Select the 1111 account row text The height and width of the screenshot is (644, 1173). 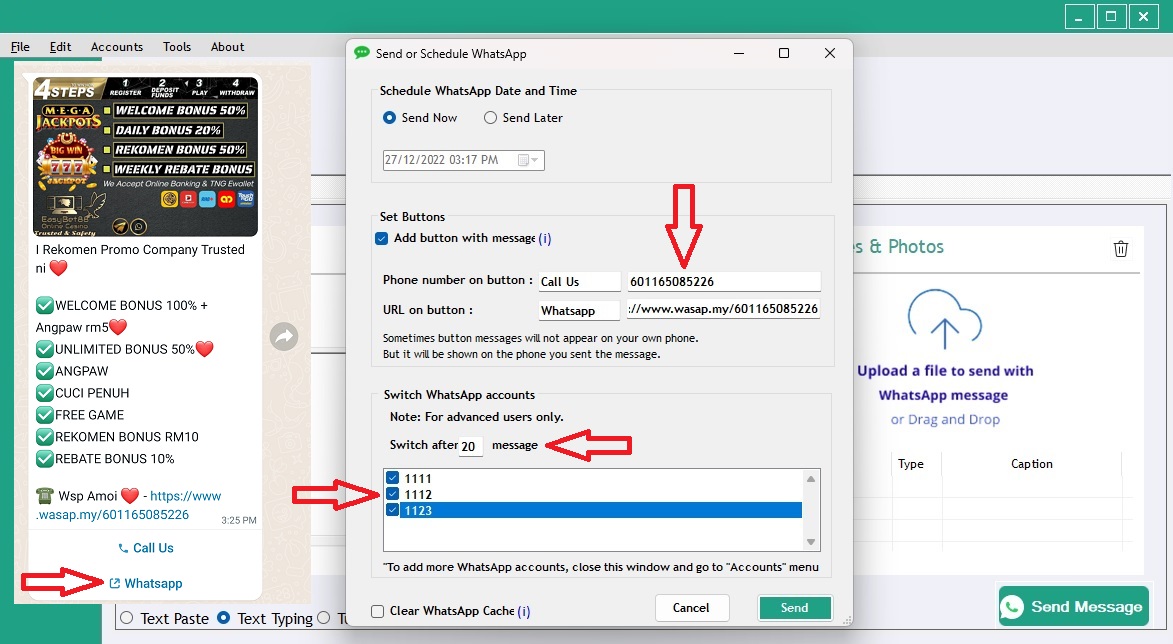click(418, 479)
